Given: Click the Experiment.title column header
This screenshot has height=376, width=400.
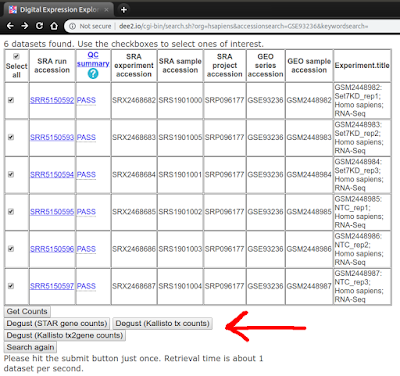Looking at the screenshot, I should click(362, 65).
